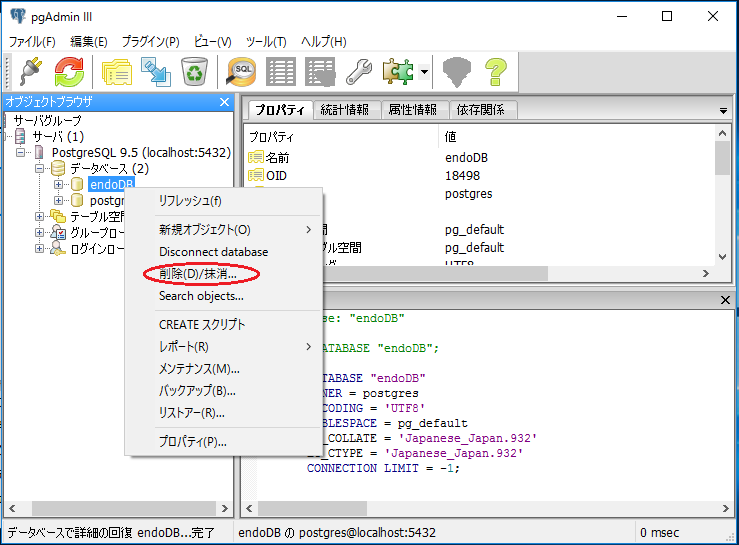
Task: Open the tab list dropdown arrow
Action: (723, 111)
